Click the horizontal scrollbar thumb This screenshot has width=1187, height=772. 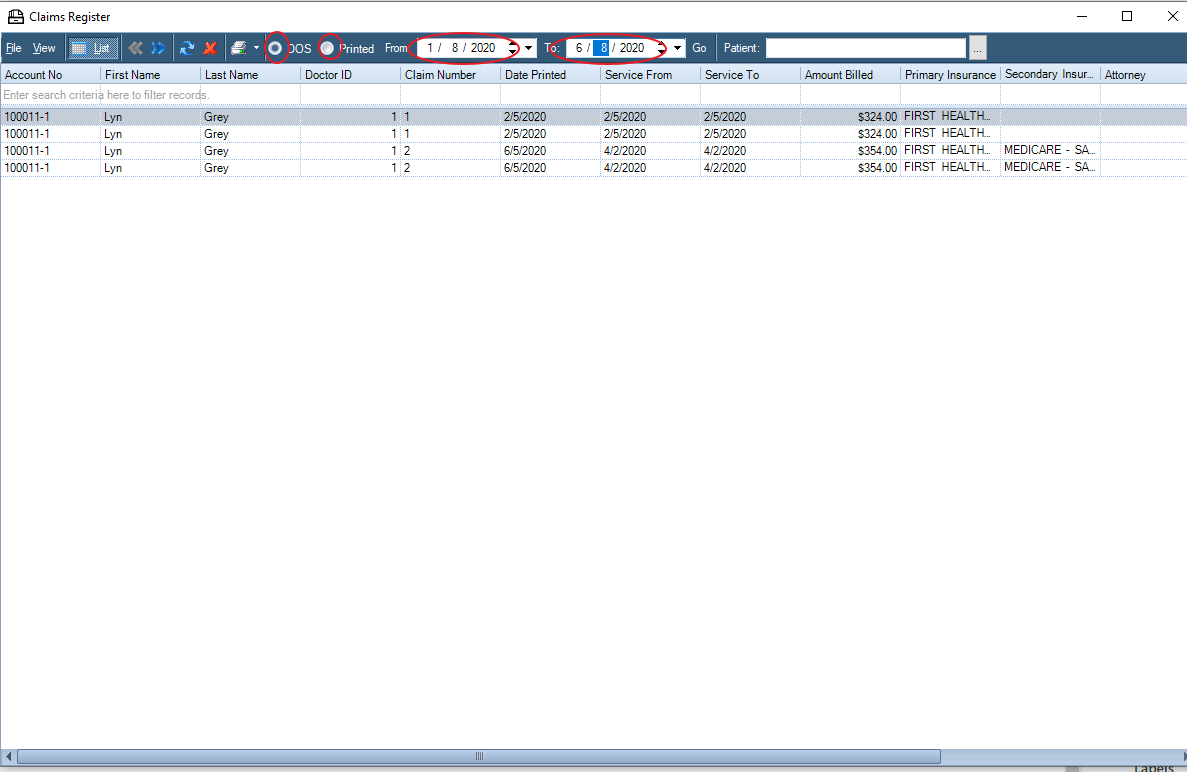(x=478, y=756)
